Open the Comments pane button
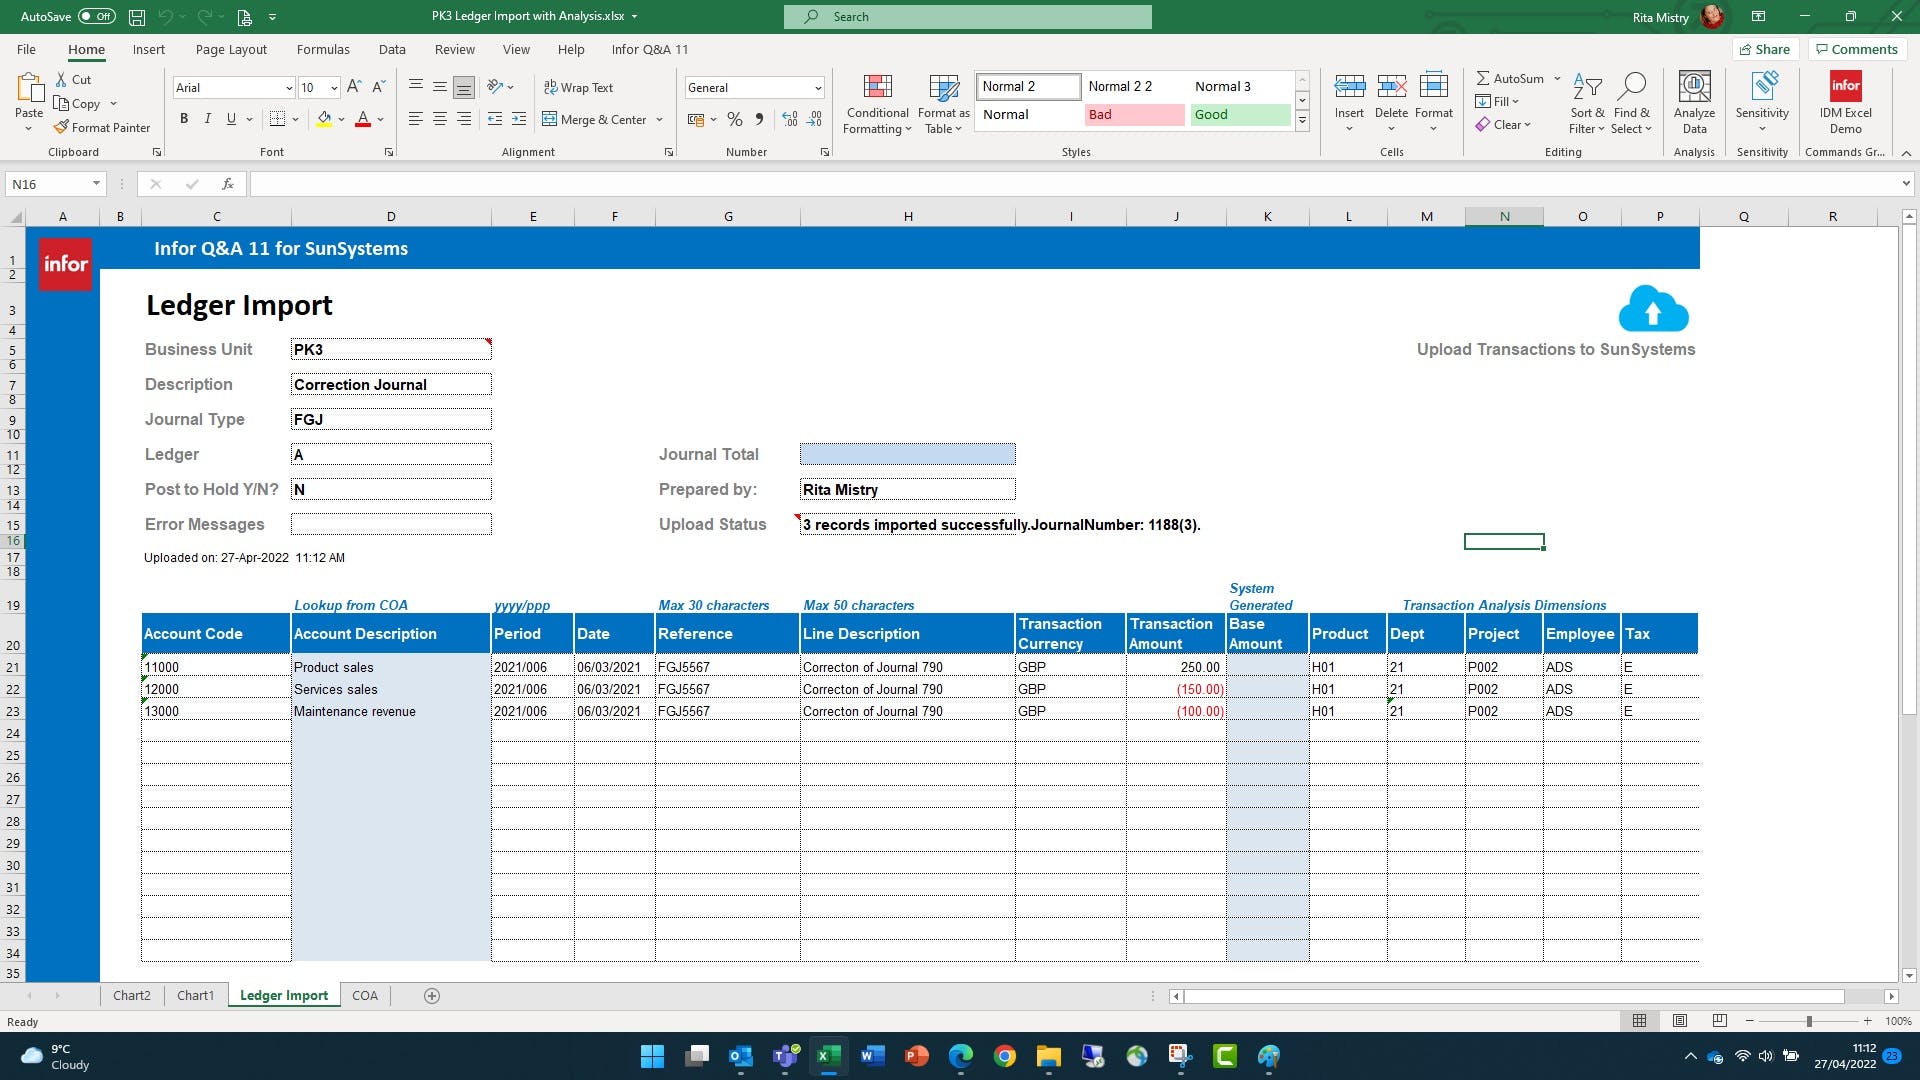This screenshot has height=1080, width=1920. point(1856,49)
